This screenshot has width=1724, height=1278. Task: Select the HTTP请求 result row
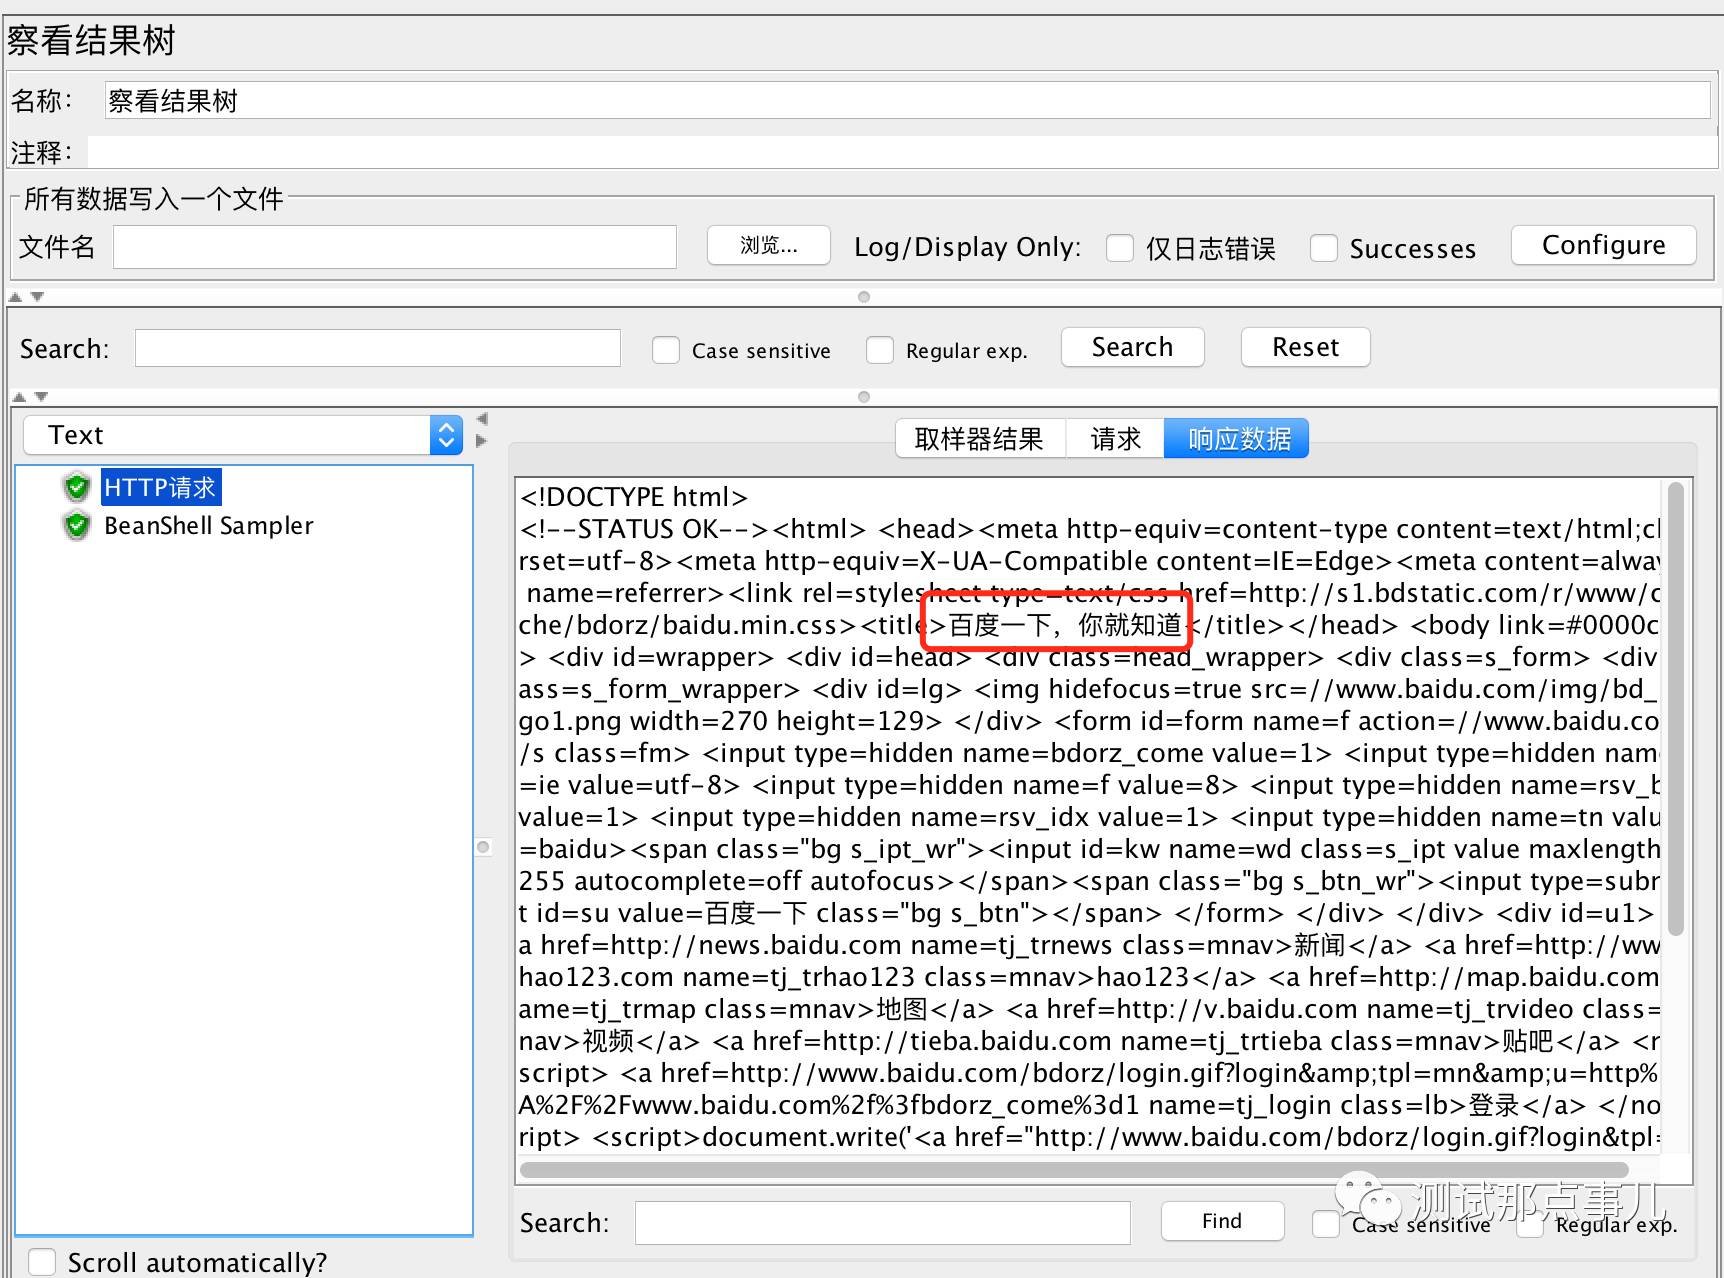[161, 487]
